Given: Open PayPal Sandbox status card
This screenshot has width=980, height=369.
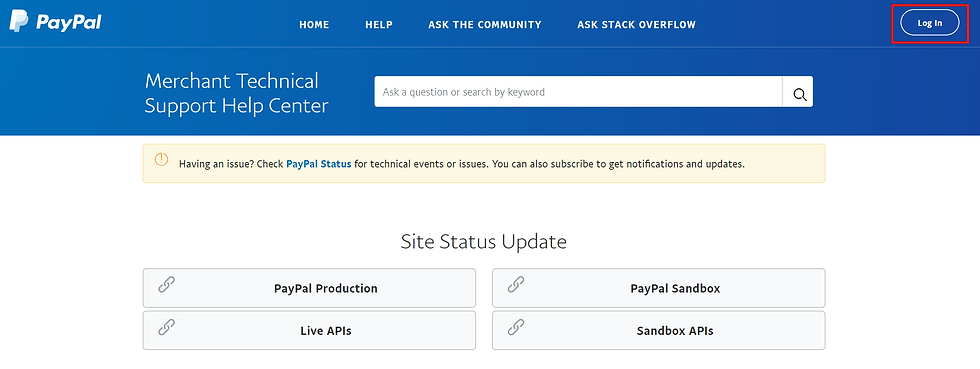Looking at the screenshot, I should tap(659, 288).
